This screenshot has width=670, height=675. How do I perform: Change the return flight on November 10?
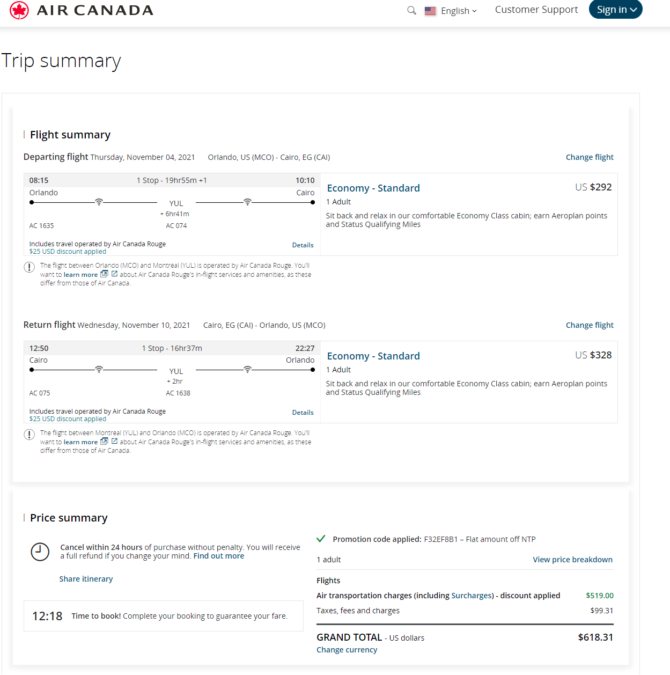click(589, 325)
